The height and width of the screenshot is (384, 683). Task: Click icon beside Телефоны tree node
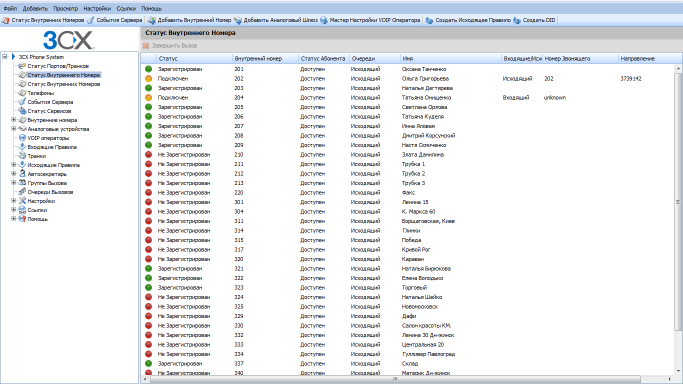tap(22, 93)
